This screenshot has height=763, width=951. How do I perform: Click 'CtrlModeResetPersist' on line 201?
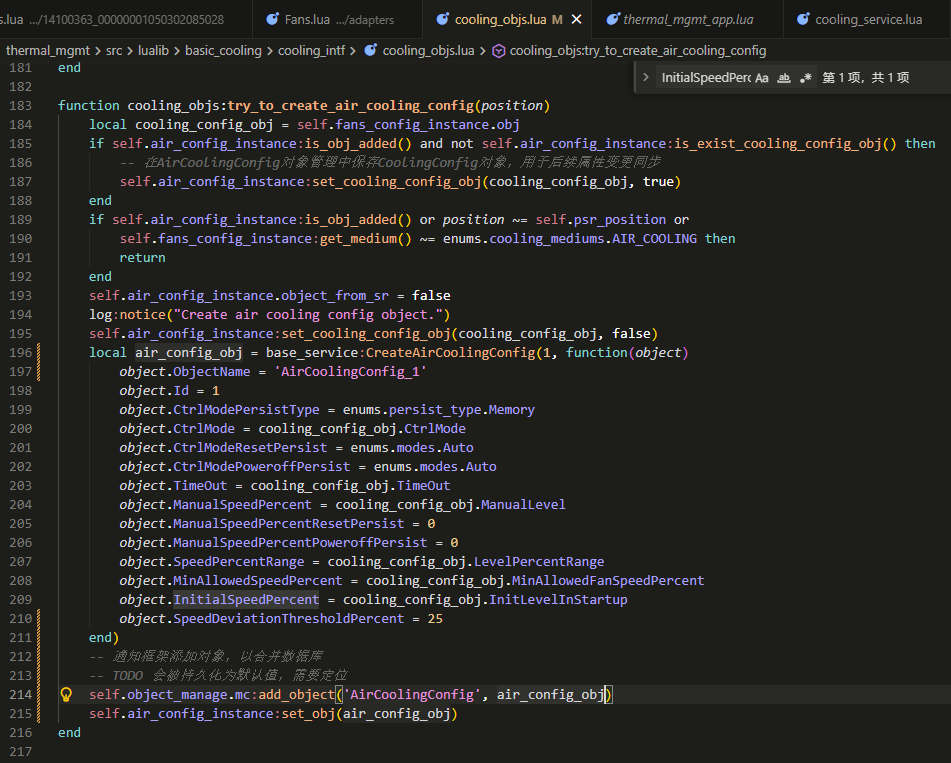click(x=250, y=448)
